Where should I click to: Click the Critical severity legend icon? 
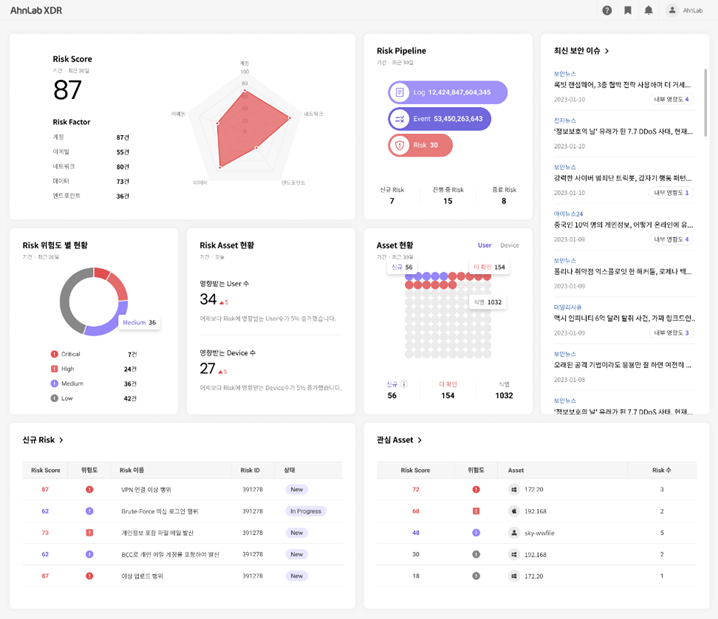pos(54,354)
